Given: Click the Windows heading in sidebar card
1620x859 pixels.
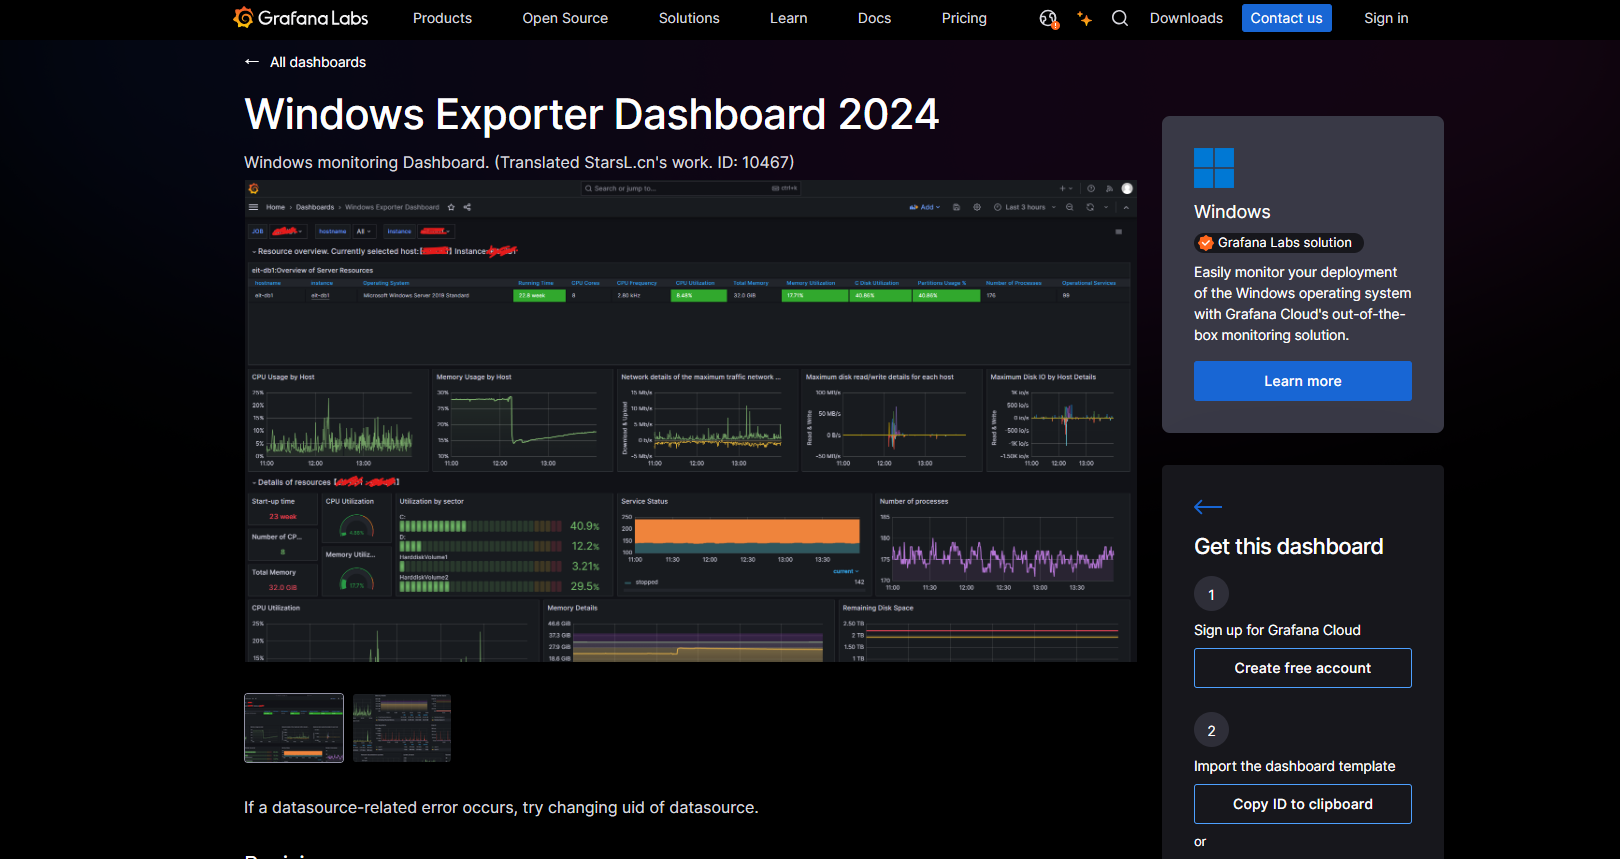Looking at the screenshot, I should (x=1232, y=212).
